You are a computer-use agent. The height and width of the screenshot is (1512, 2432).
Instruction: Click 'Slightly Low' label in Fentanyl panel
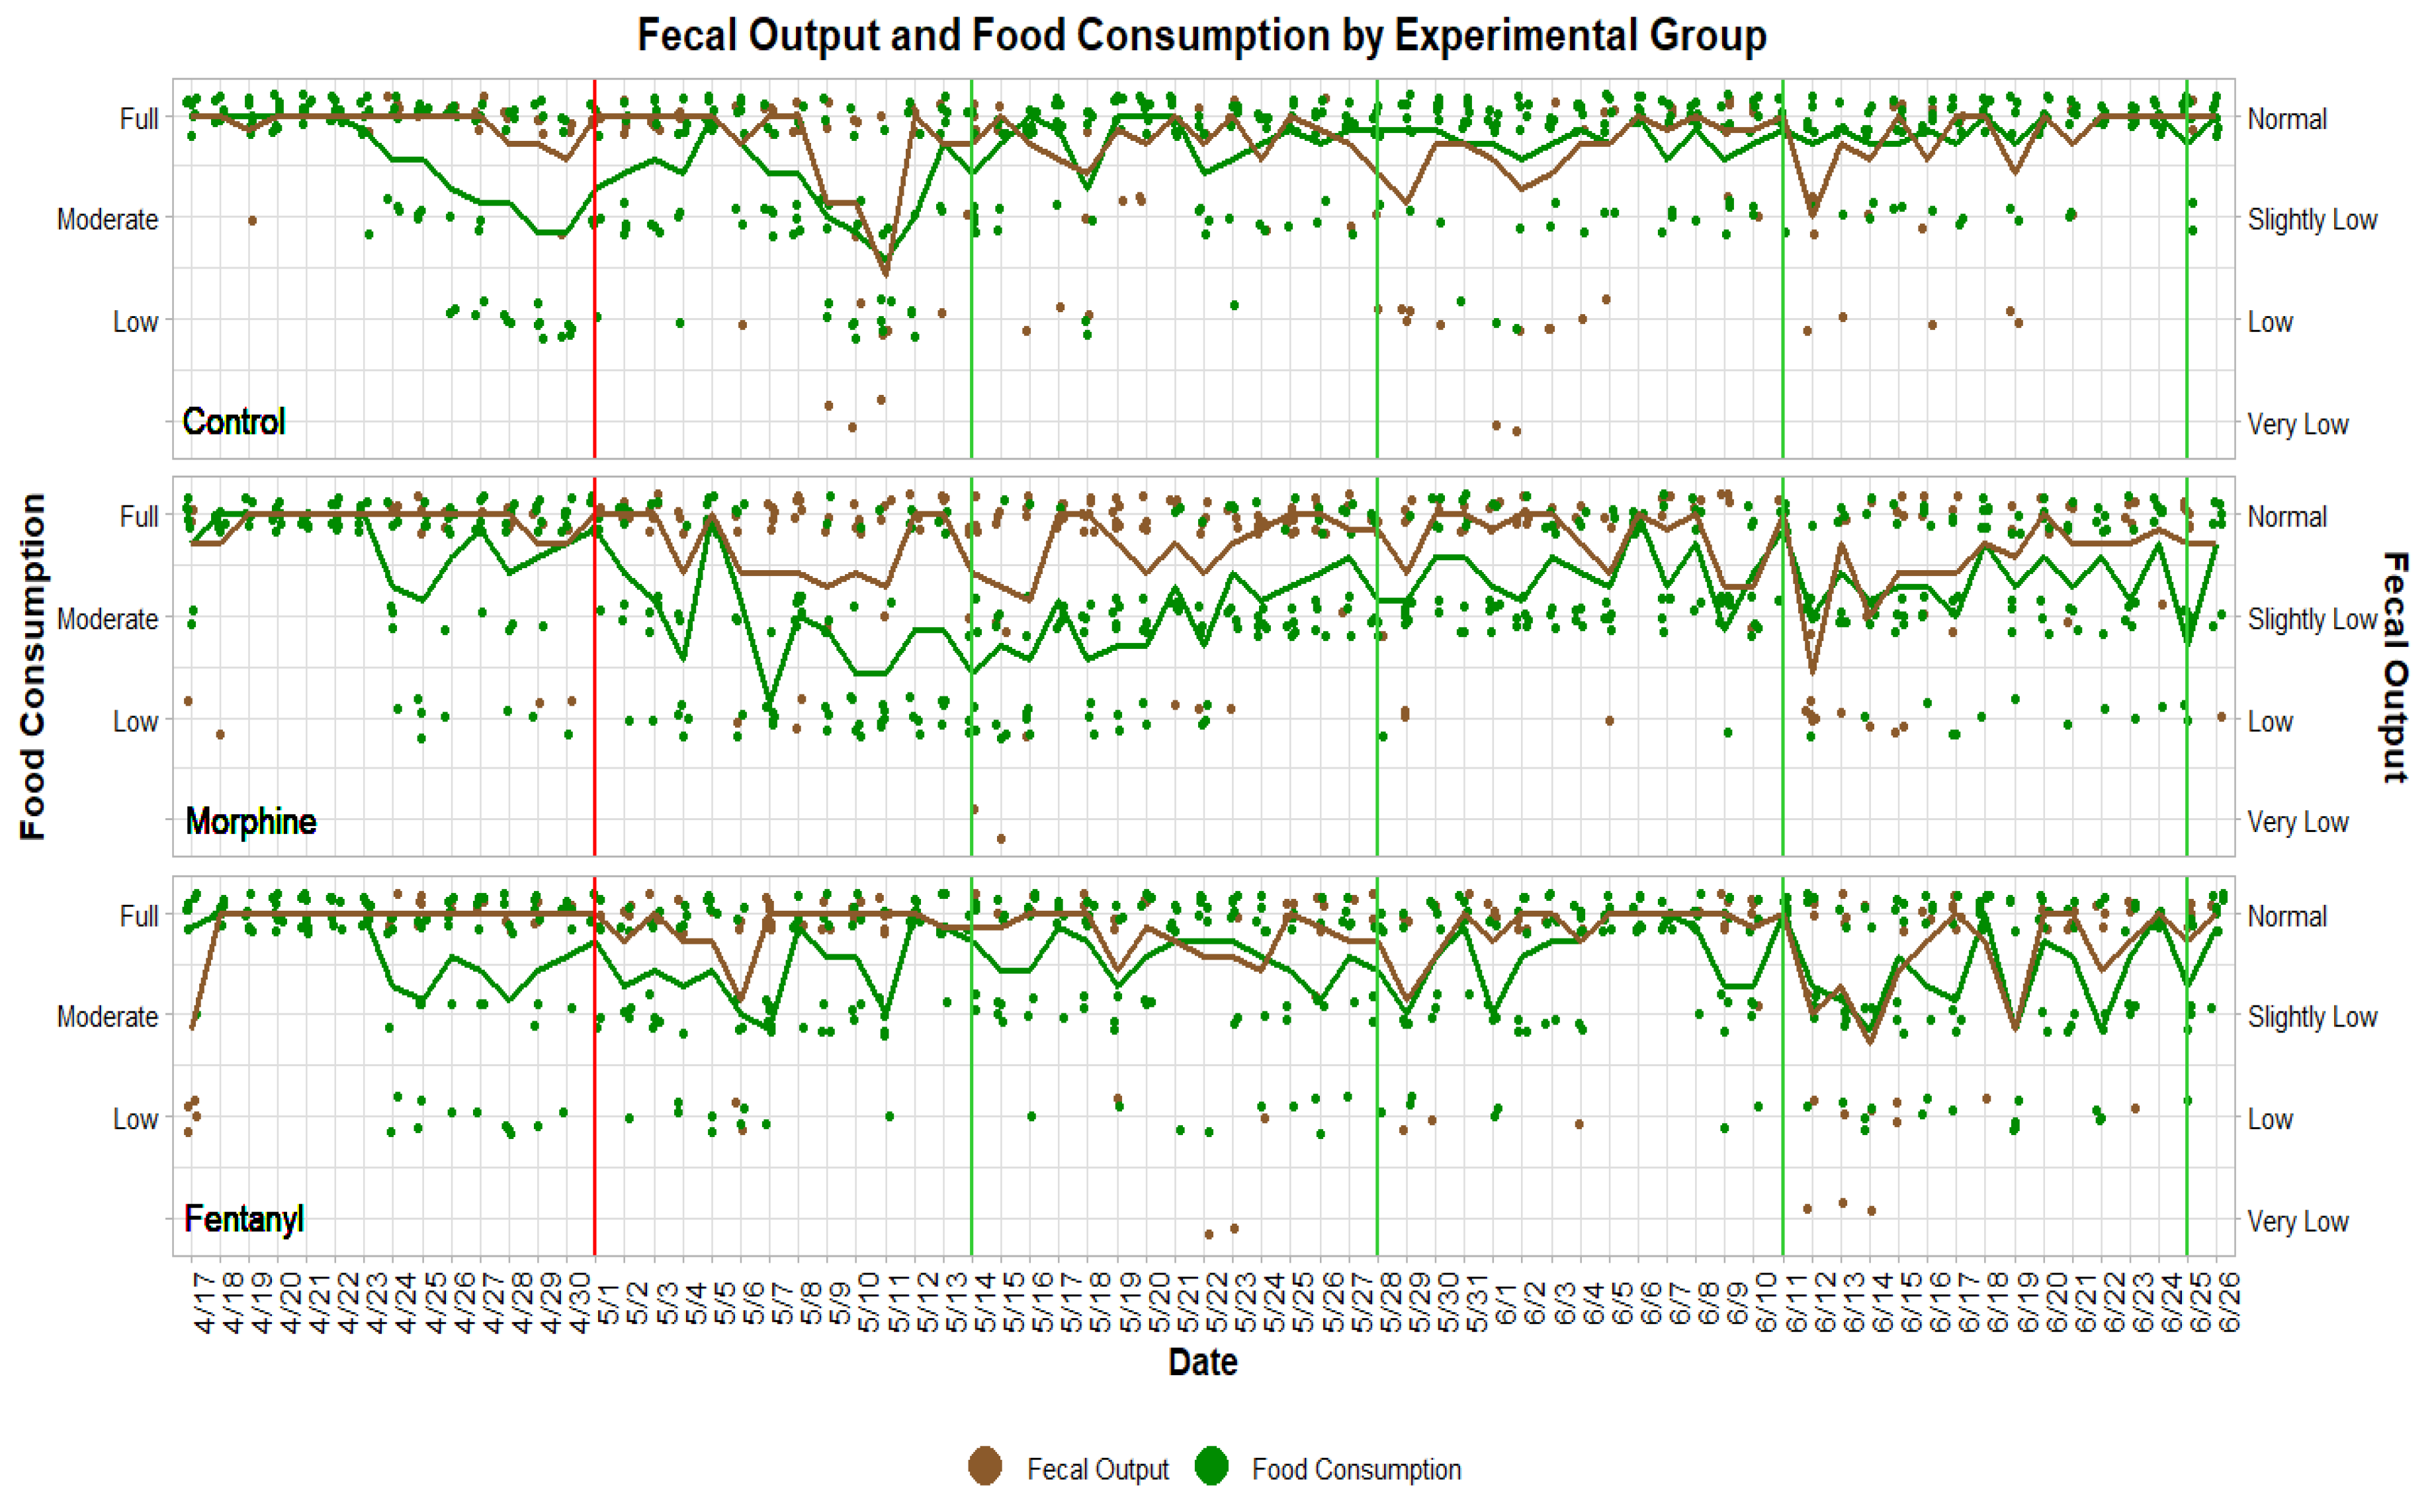(2312, 1017)
